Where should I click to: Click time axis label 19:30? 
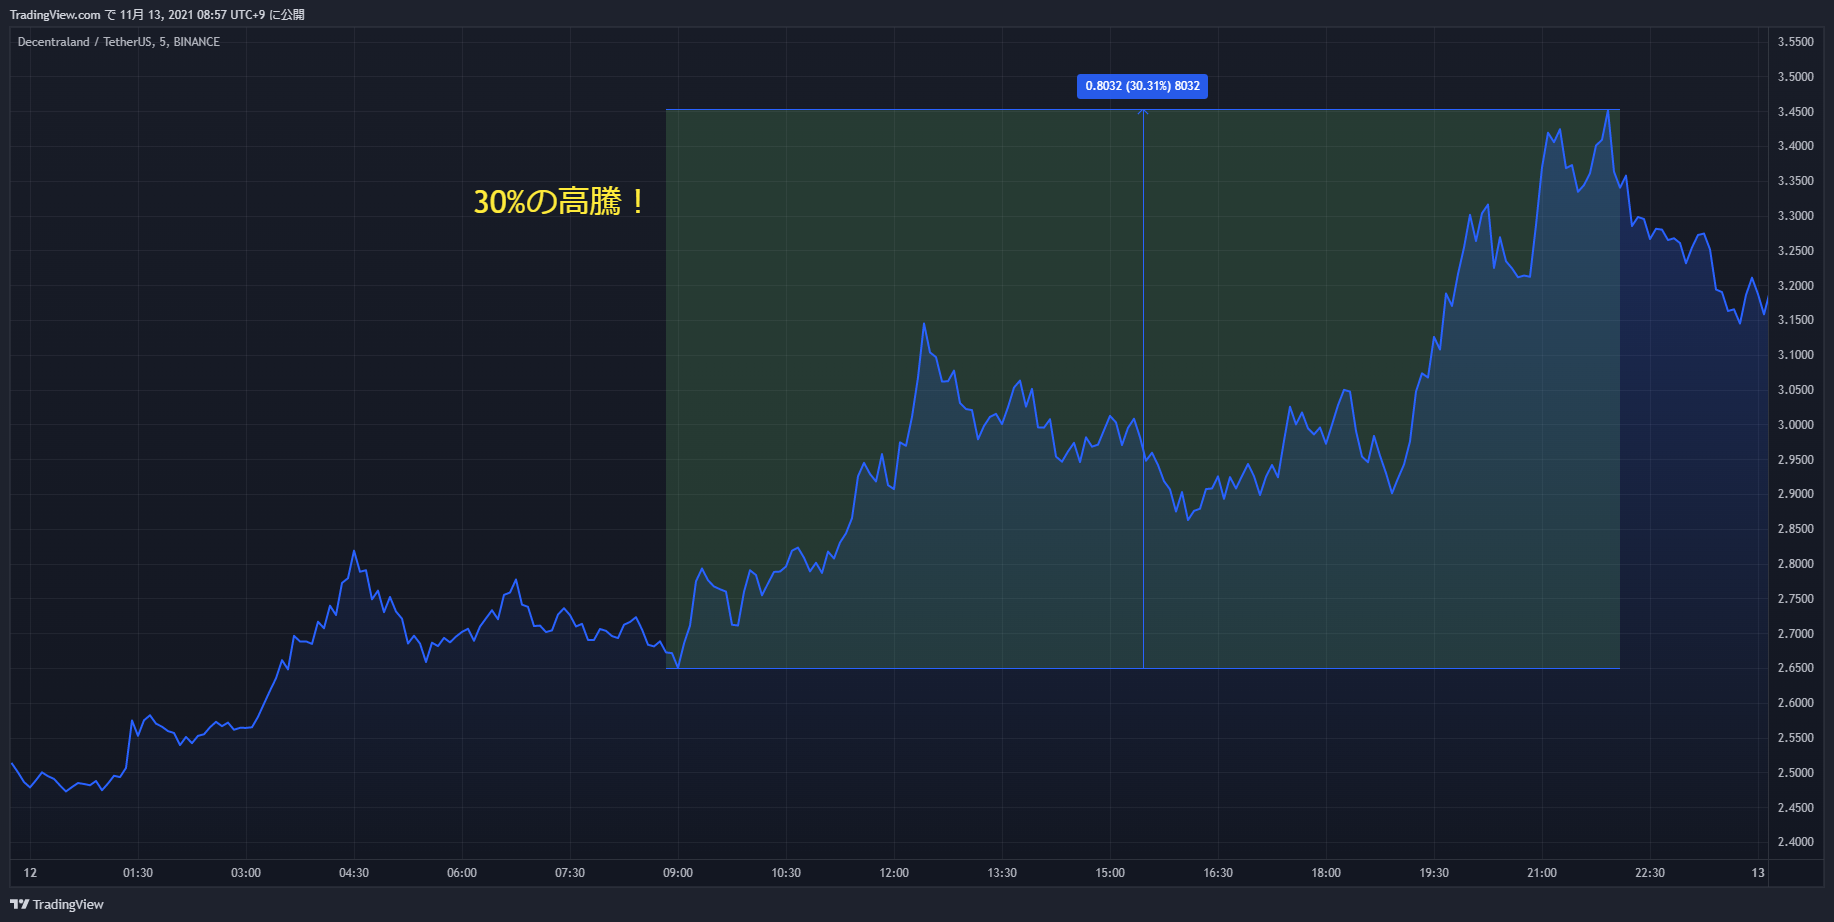click(1434, 873)
